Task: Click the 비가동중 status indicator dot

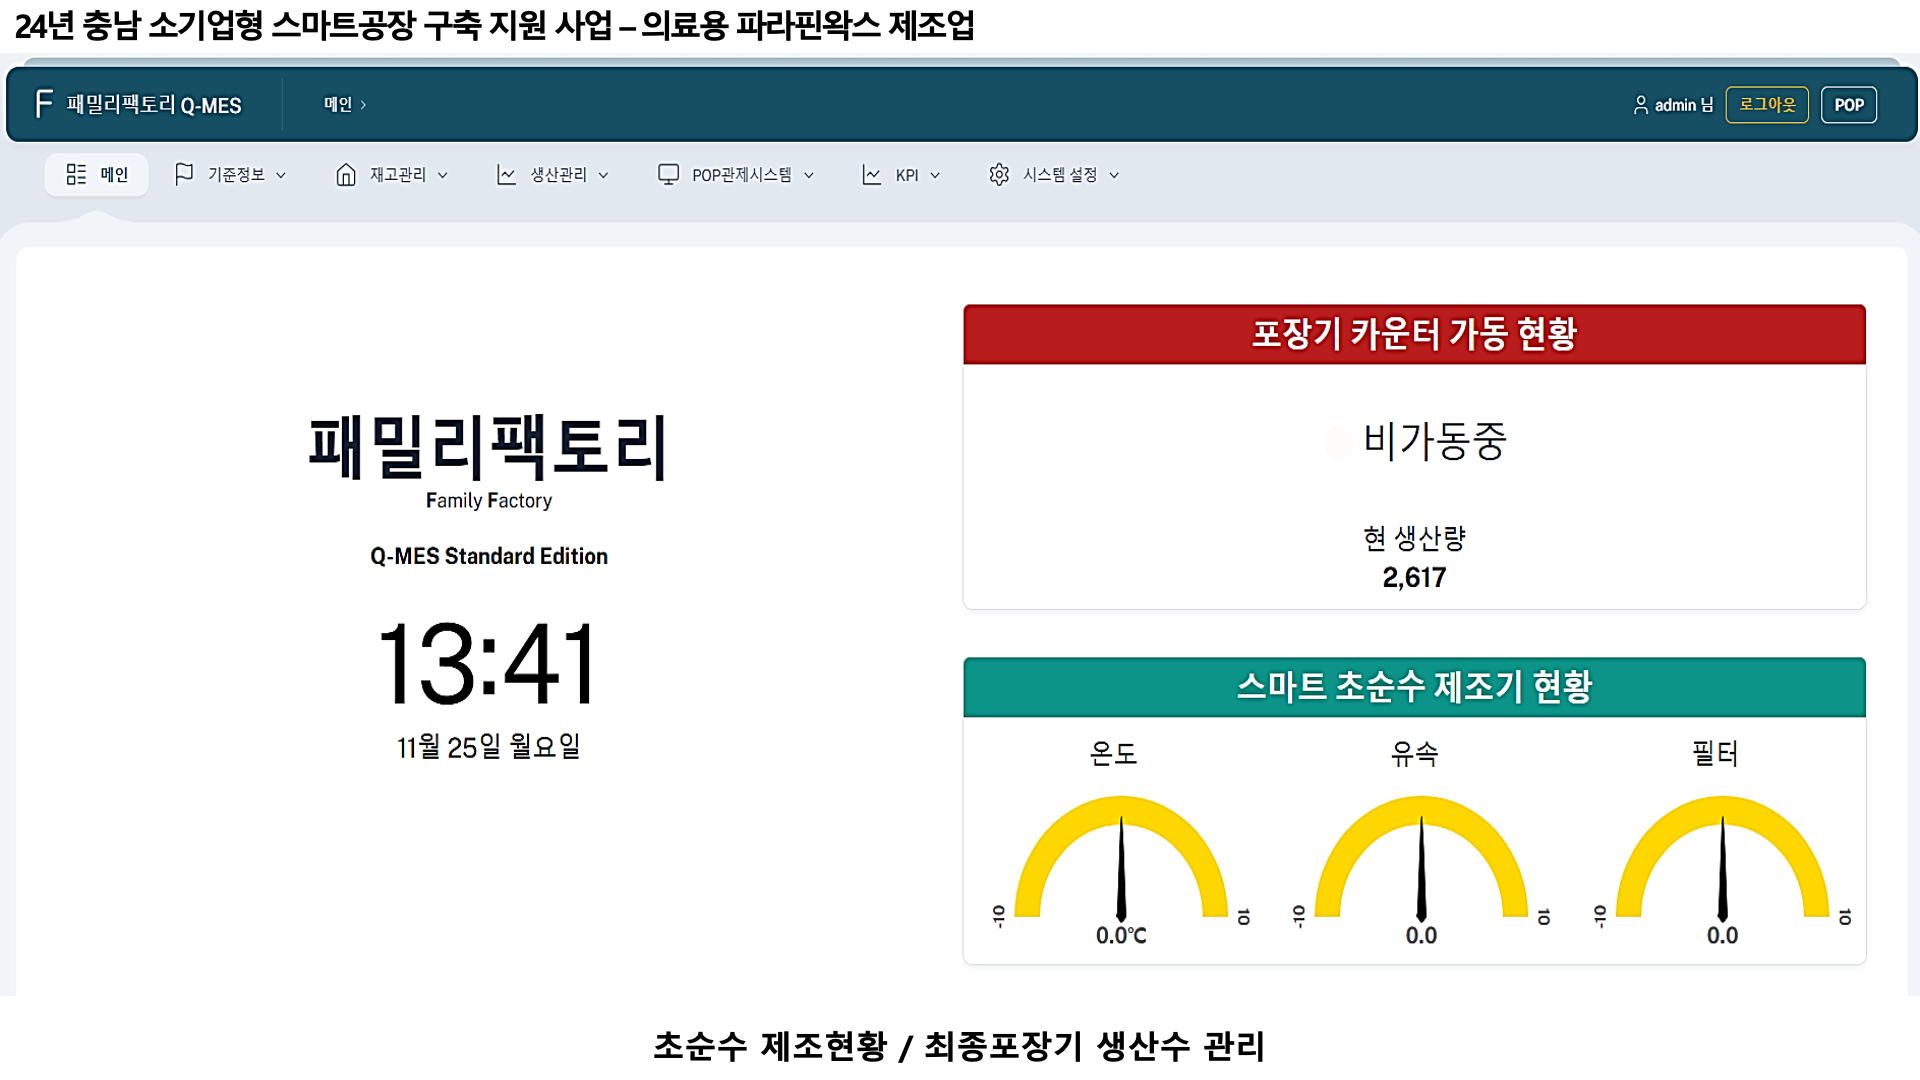Action: (x=1338, y=442)
